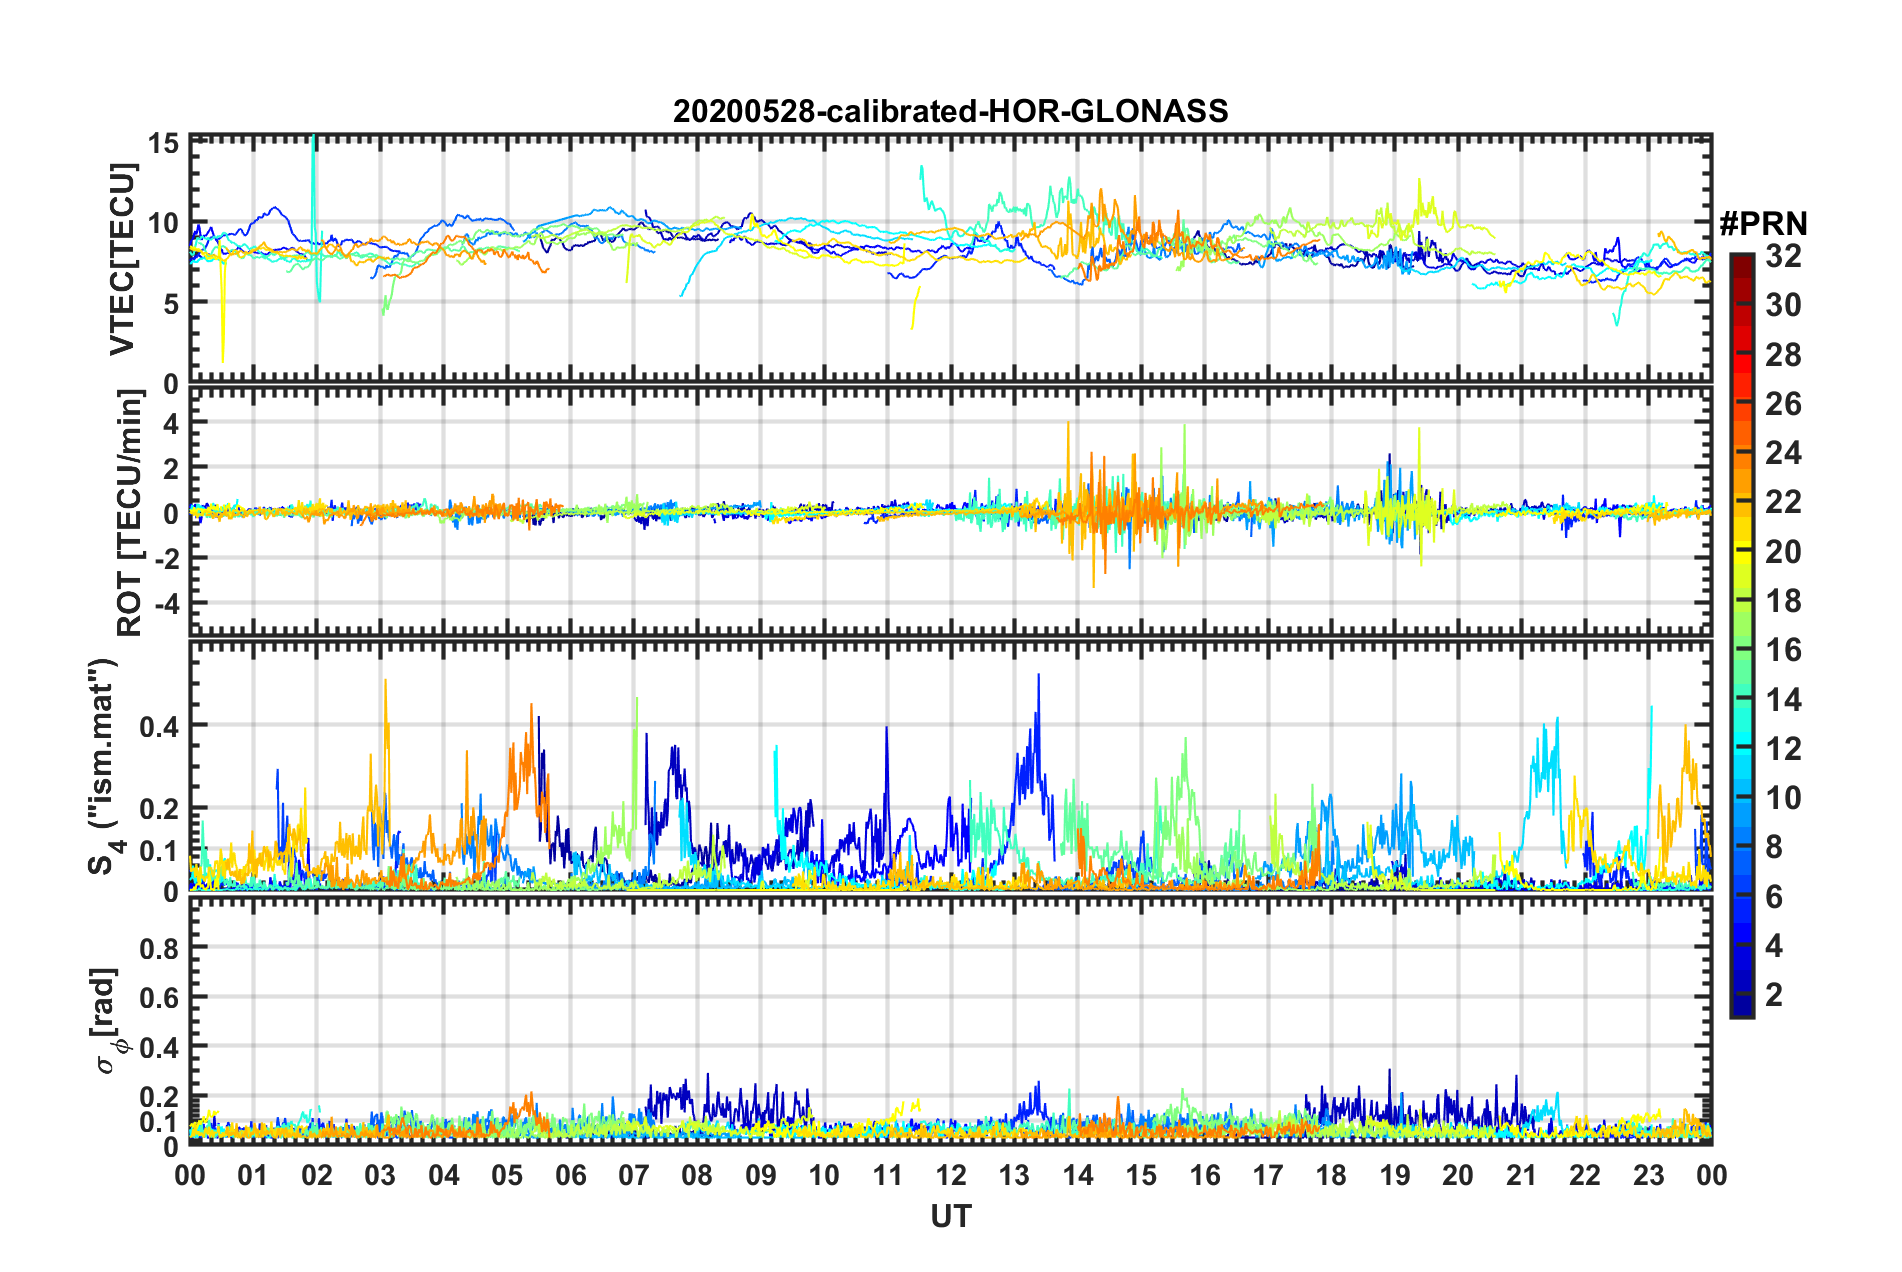This screenshot has height=1272, width=1902.
Task: Click sigma phi y-axis tick label 0.6
Action: pos(159,997)
